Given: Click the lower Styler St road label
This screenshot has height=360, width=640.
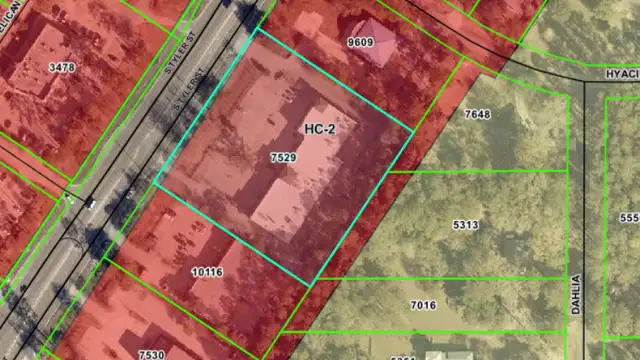Looking at the screenshot, I should point(189,89).
